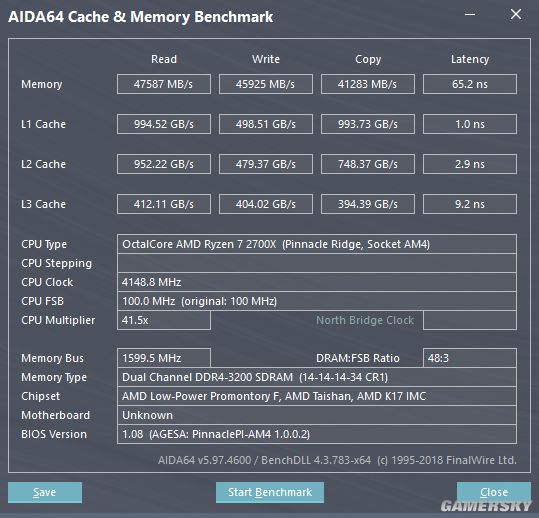Click the Write column header

[266, 59]
